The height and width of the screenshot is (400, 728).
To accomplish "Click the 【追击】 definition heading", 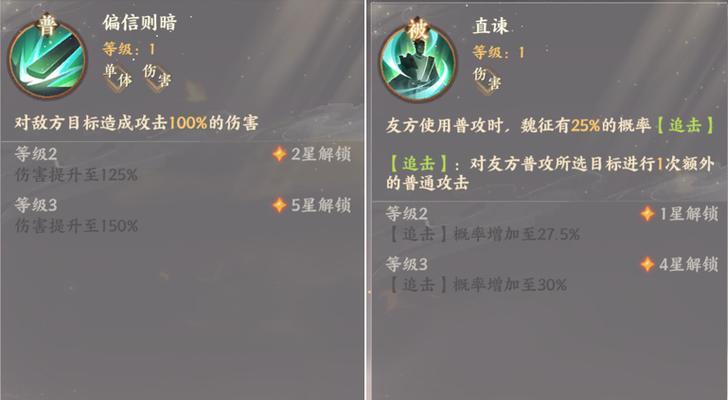I will click(x=418, y=164).
